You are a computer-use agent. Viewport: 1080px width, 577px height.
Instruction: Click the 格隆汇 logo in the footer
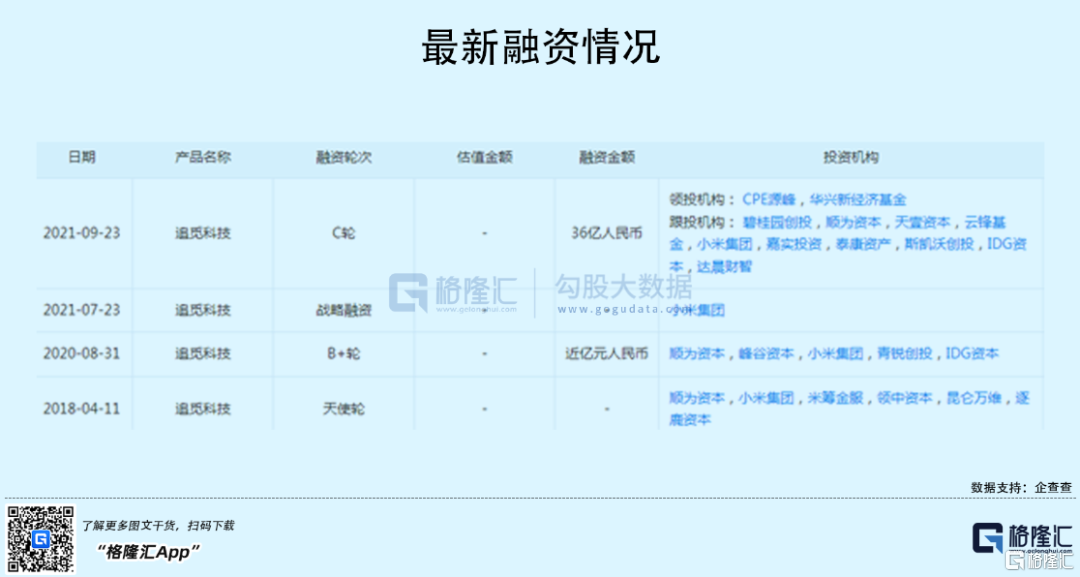[1022, 538]
